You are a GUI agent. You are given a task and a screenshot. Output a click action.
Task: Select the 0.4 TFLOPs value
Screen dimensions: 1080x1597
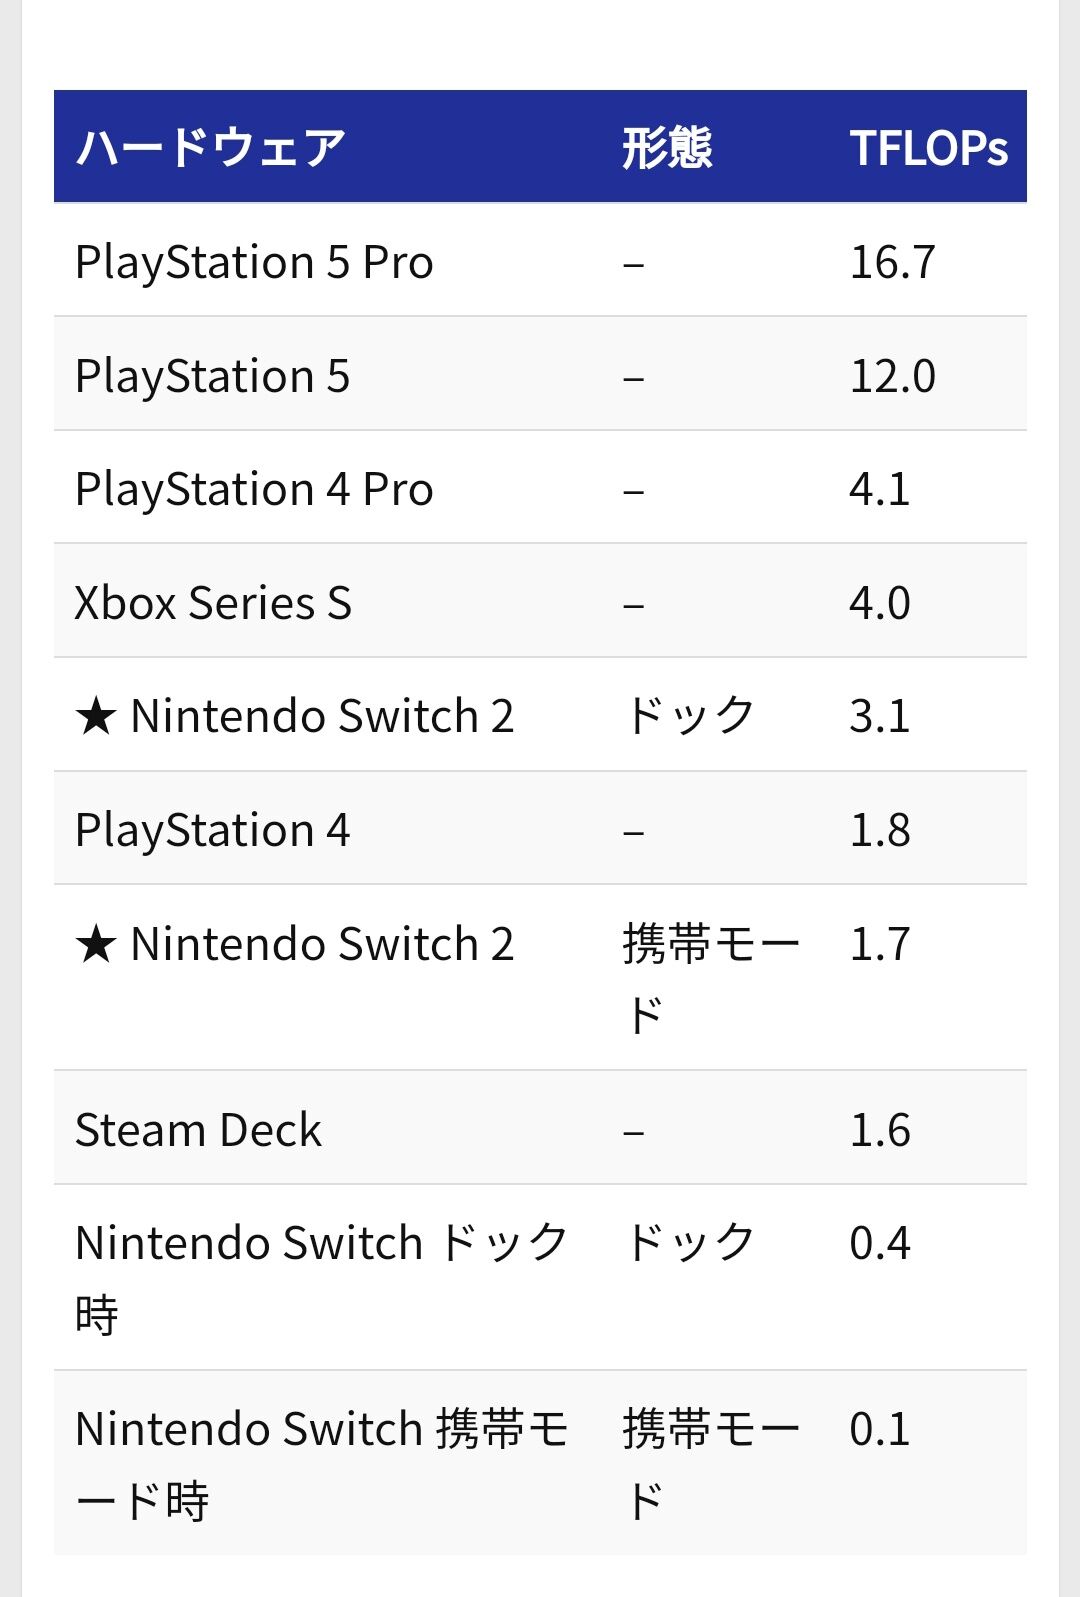click(x=879, y=1244)
